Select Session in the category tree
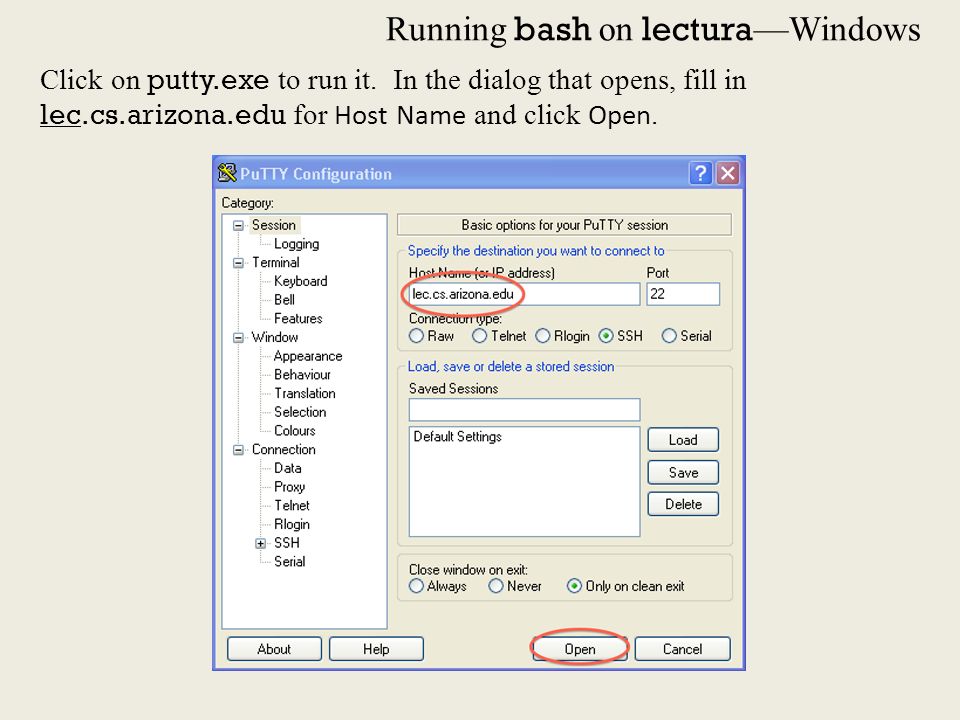 pyautogui.click(x=274, y=225)
